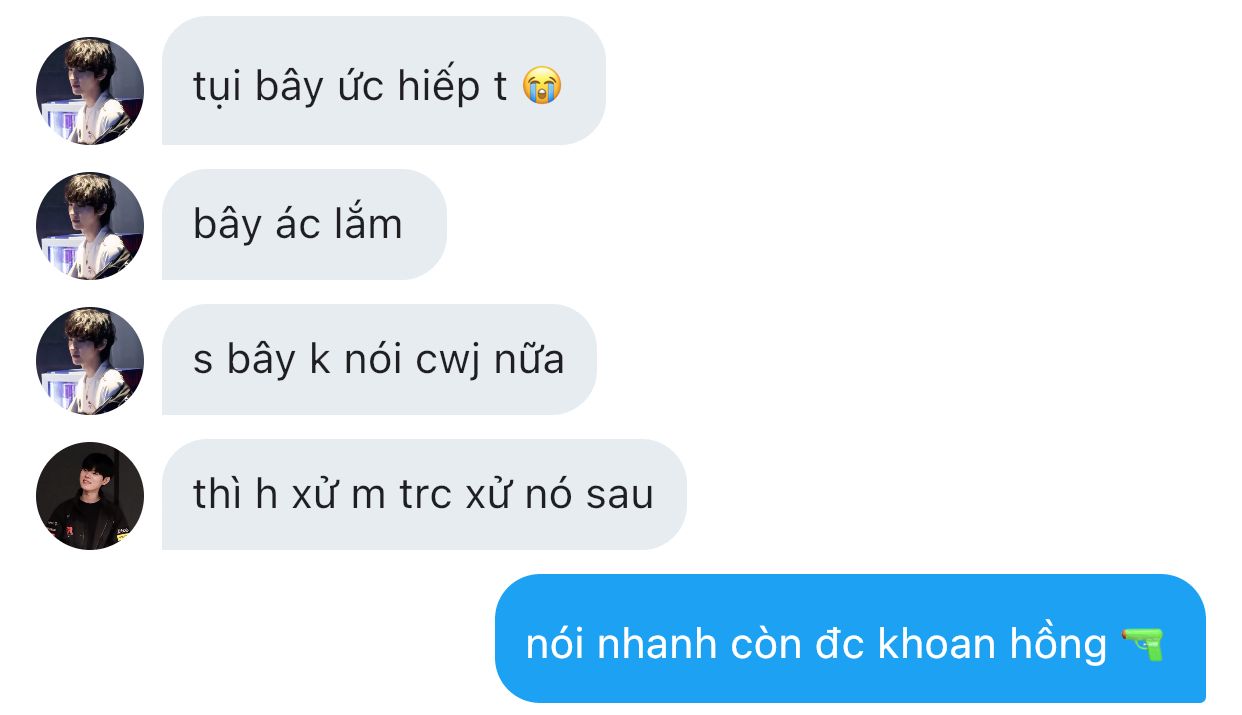Click the crying face emoji
Viewport: 1242px width, 715px height.
coord(542,86)
